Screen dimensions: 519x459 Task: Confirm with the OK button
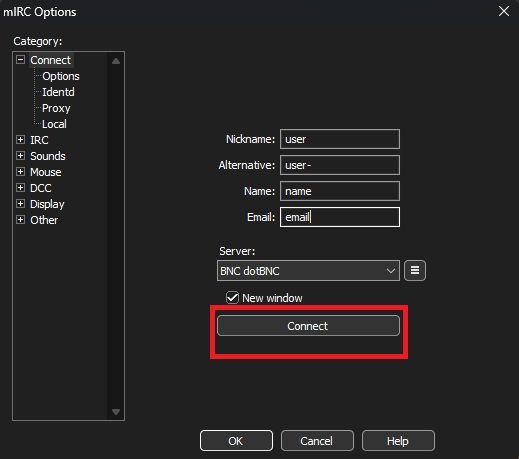click(236, 441)
